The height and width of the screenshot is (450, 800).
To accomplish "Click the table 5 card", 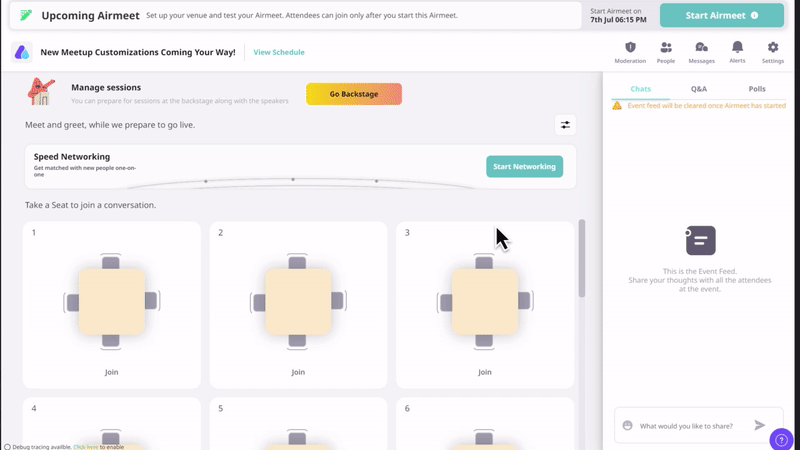I will (298, 424).
